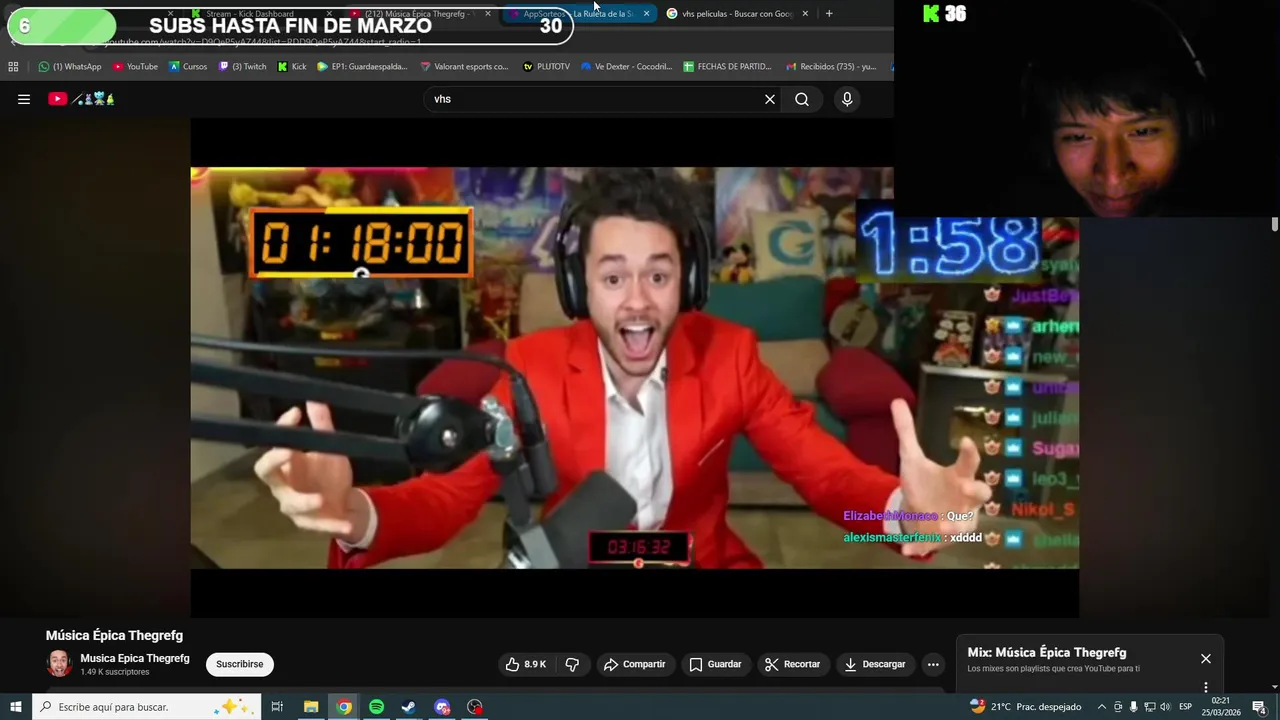Grab the page vertical scrollbar thumb
The height and width of the screenshot is (720, 1280).
(1275, 225)
